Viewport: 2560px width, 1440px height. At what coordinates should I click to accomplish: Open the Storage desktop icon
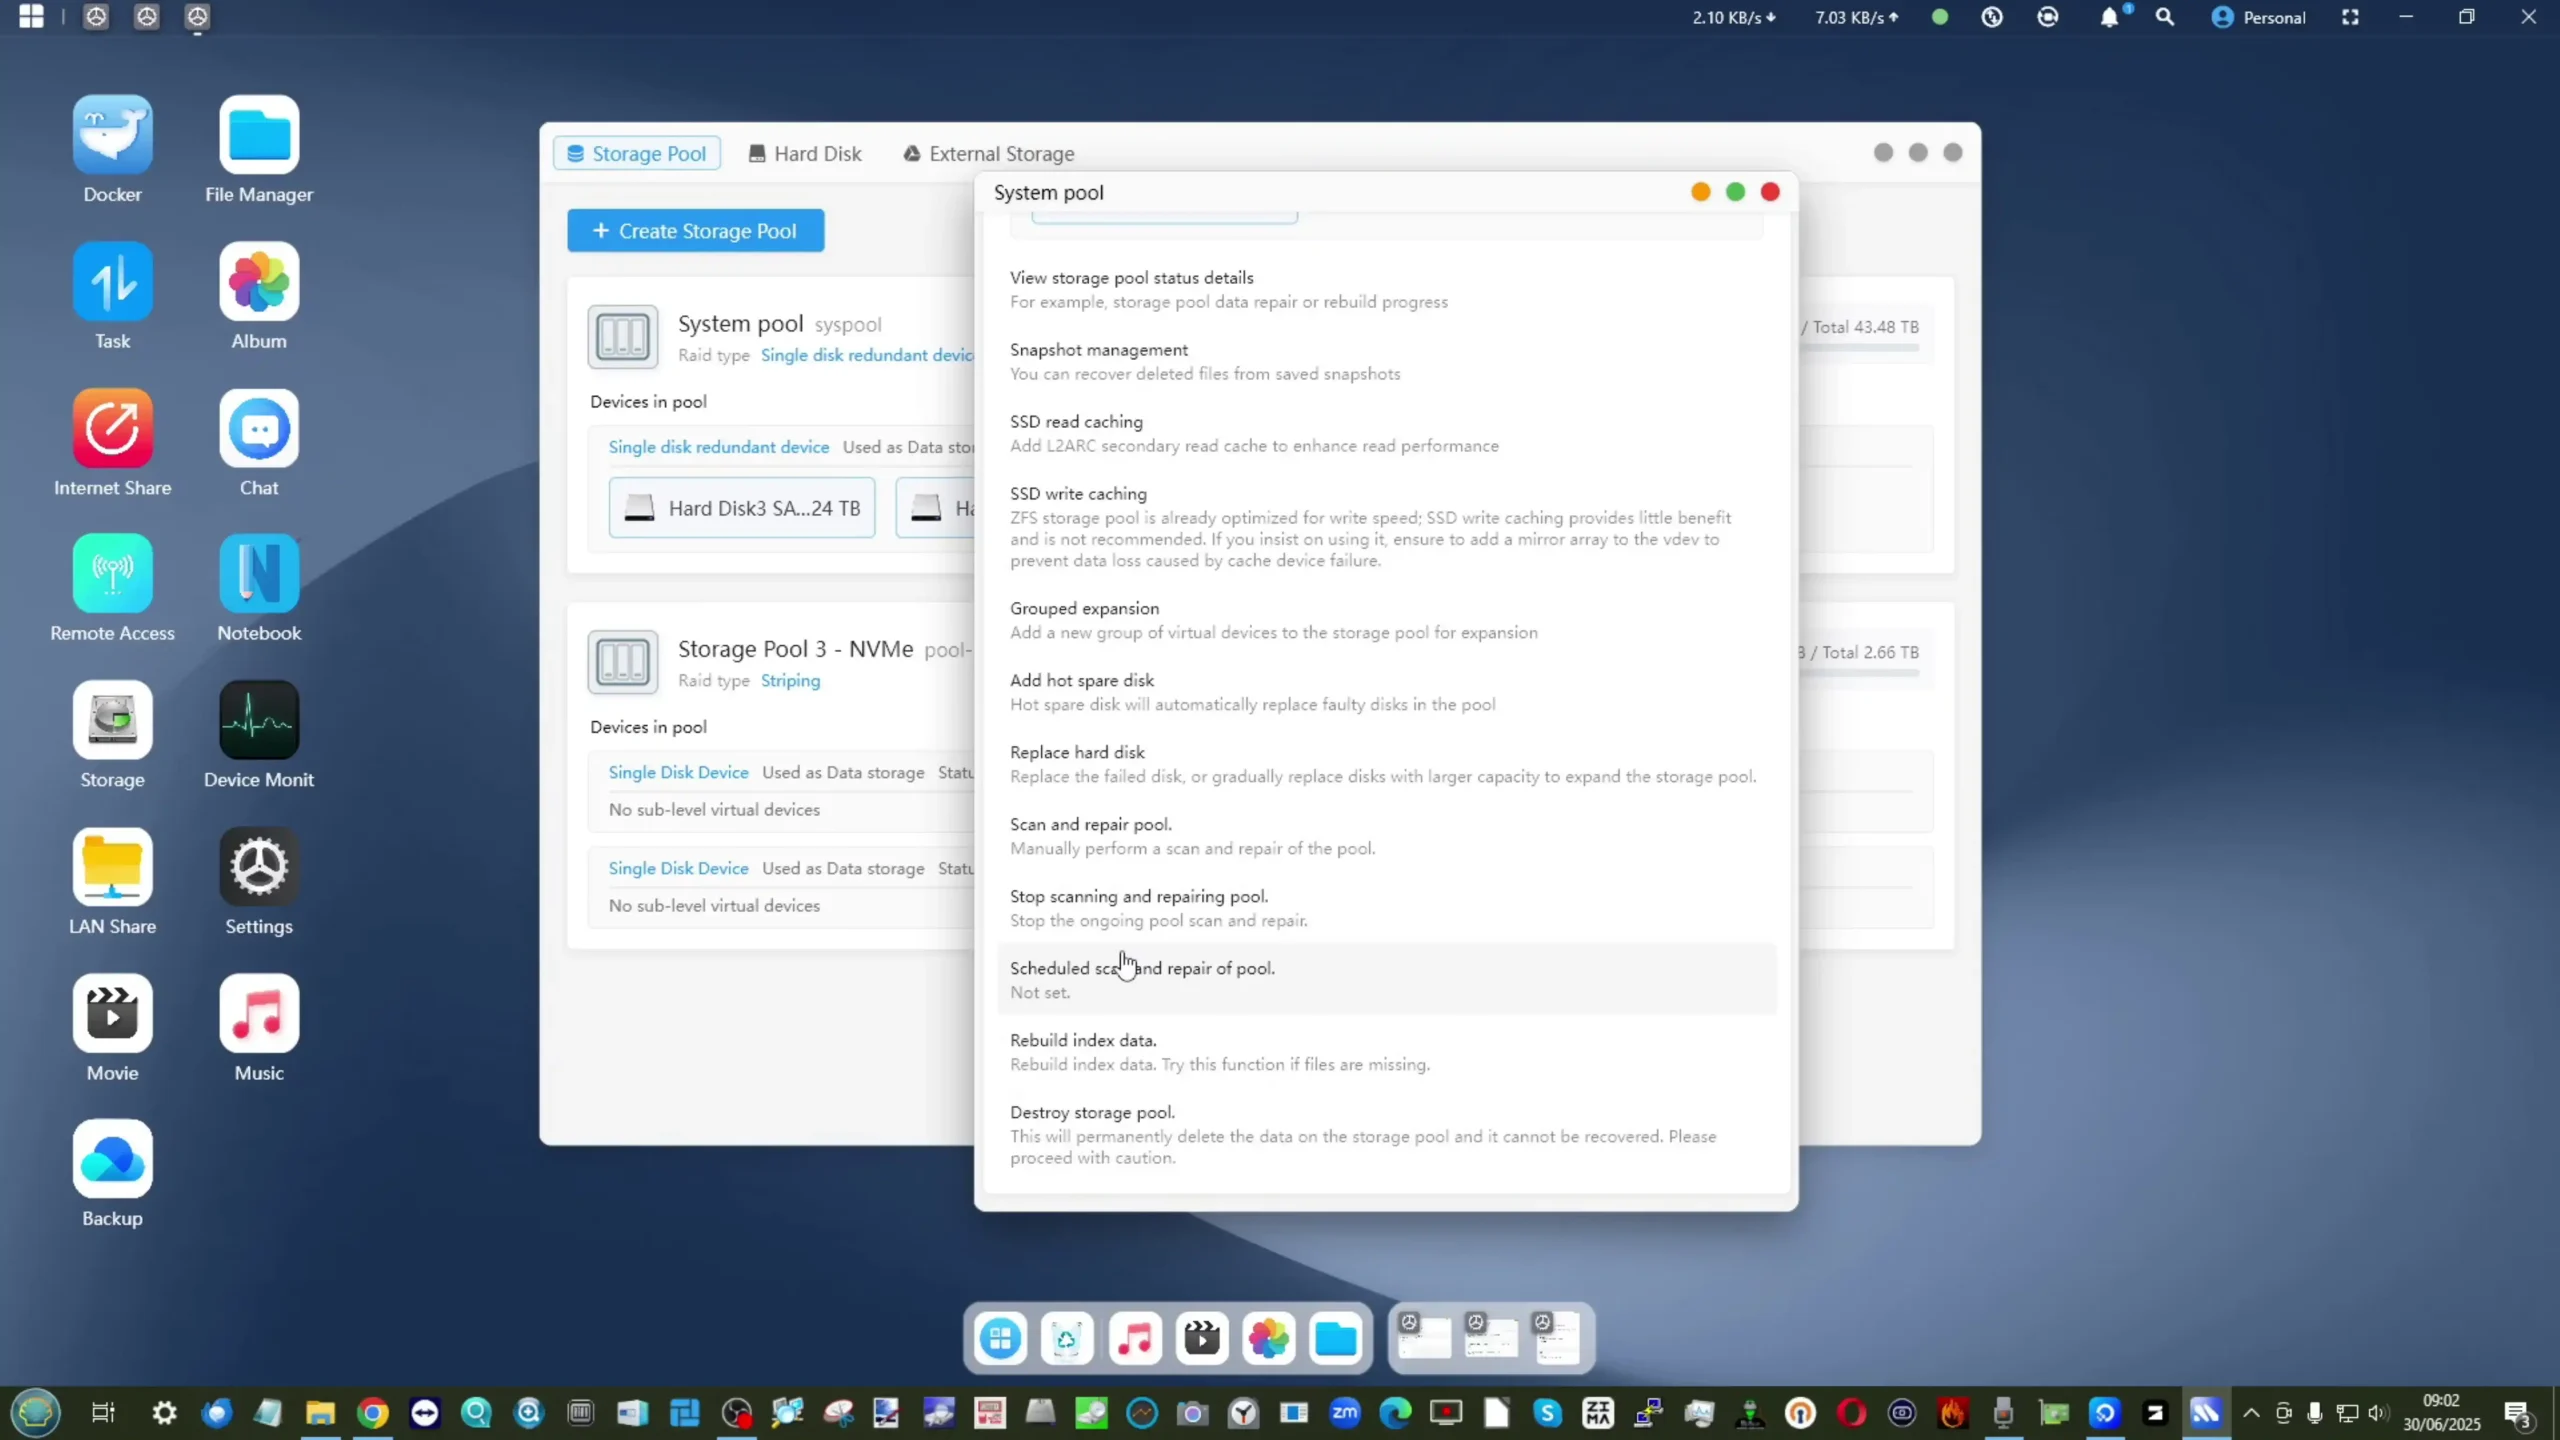[112, 720]
